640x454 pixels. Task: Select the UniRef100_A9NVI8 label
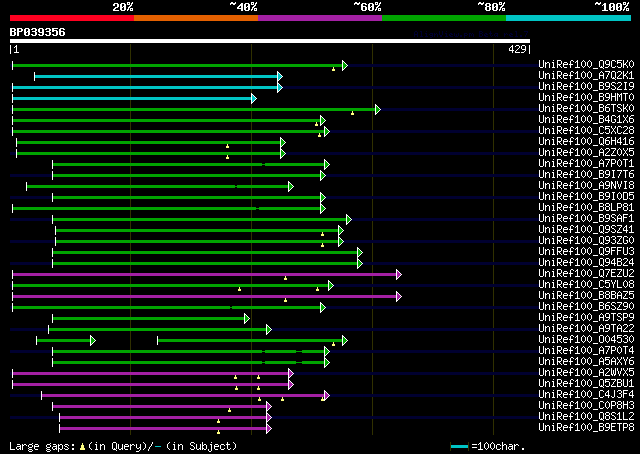[586, 186]
